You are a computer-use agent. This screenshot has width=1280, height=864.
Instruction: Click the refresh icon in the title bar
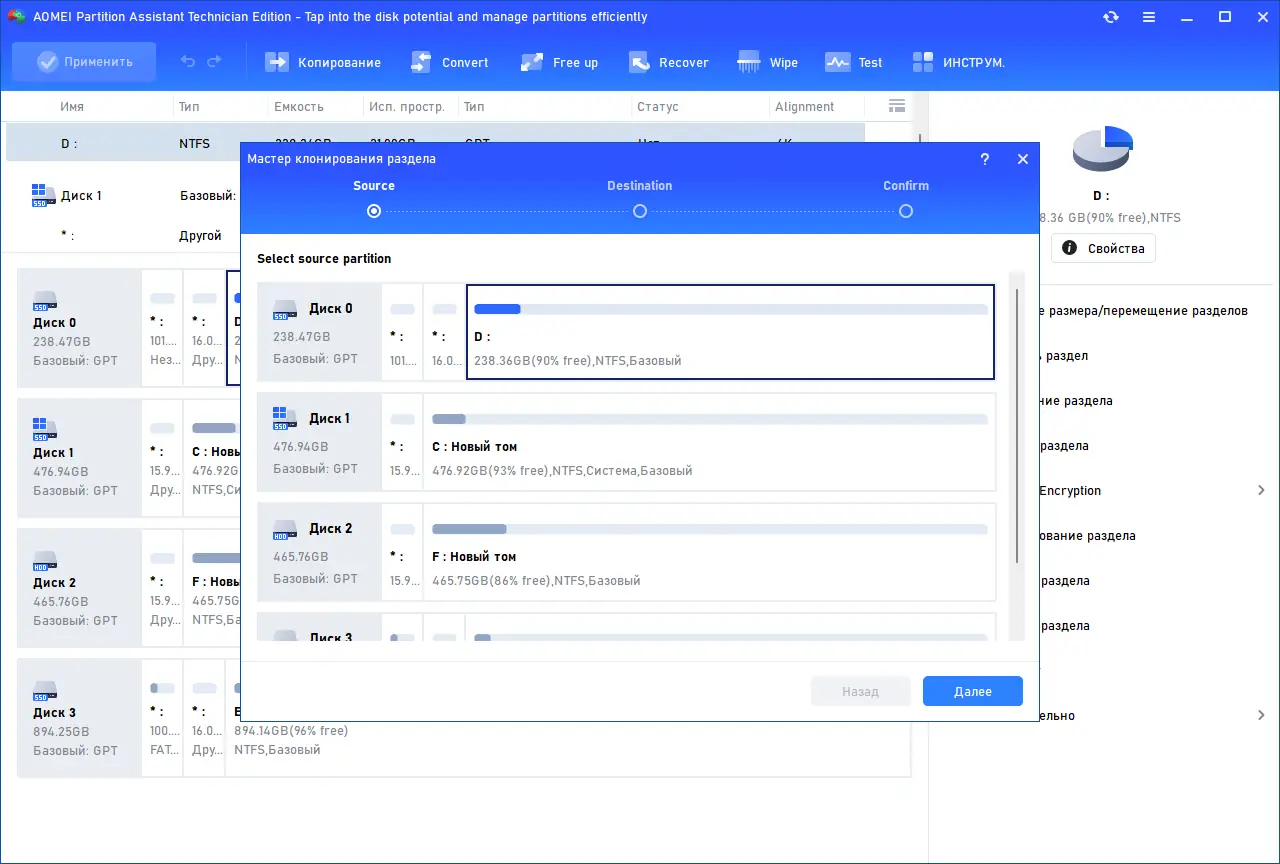[1111, 17]
